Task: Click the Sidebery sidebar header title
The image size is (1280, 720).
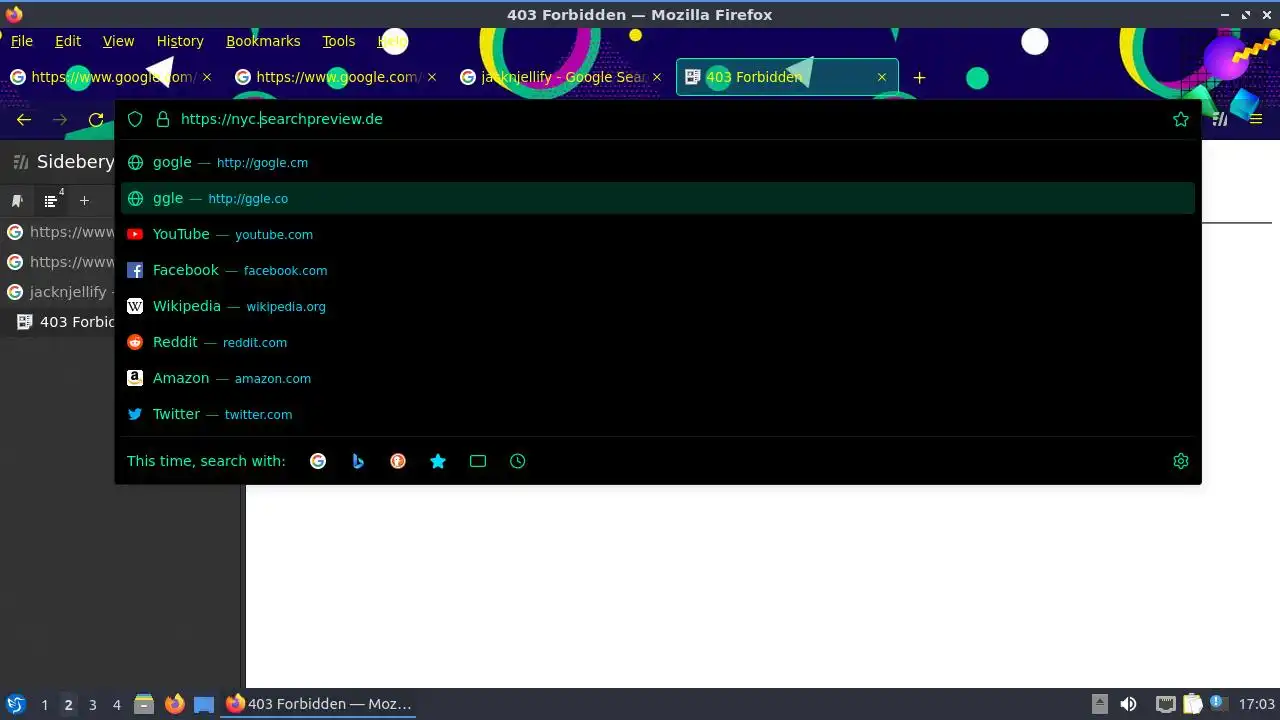Action: 75,162
